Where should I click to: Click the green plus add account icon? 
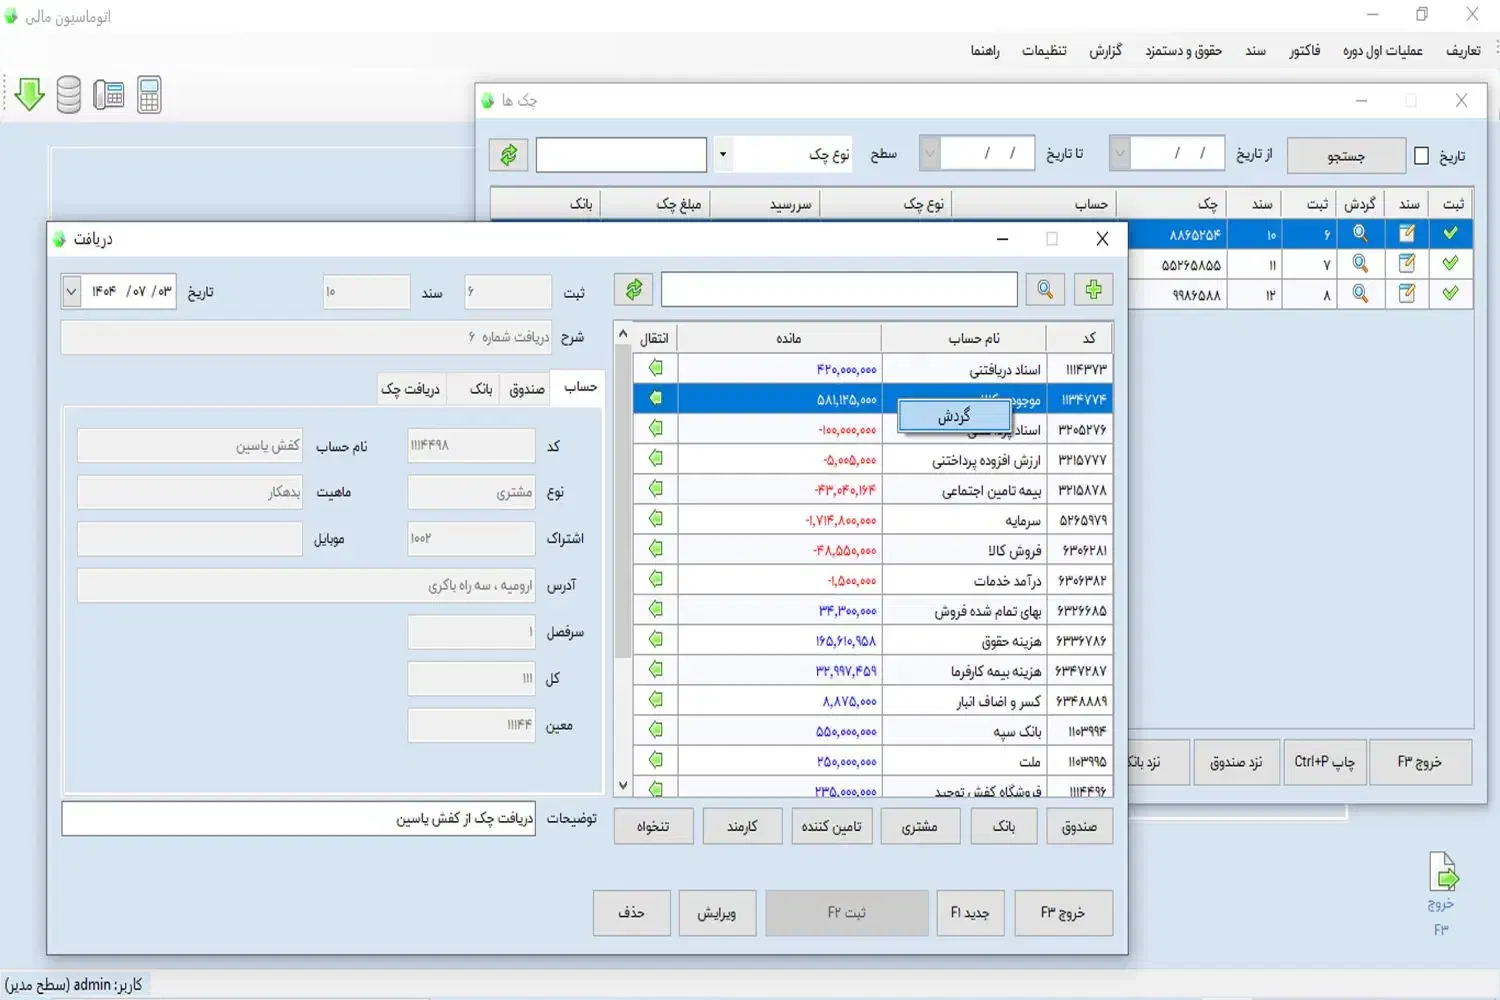(x=1093, y=290)
